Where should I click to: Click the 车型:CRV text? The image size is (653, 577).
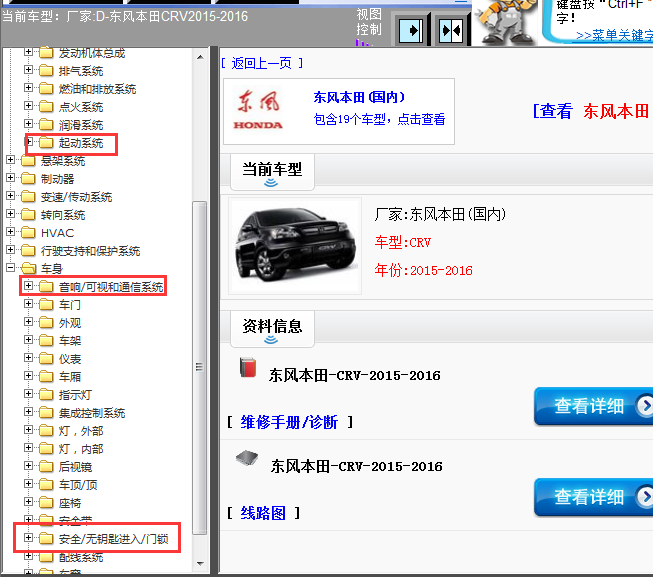click(403, 242)
